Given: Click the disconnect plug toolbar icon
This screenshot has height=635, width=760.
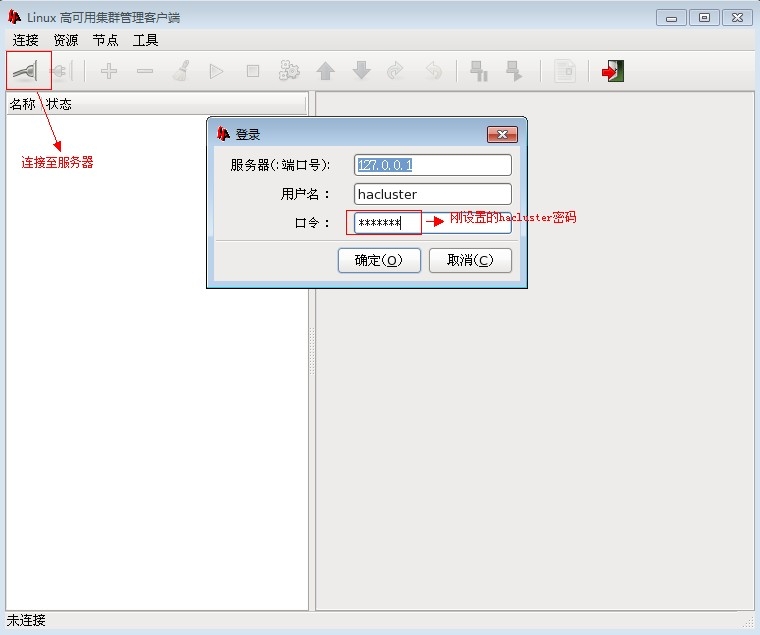Looking at the screenshot, I should [x=61, y=72].
